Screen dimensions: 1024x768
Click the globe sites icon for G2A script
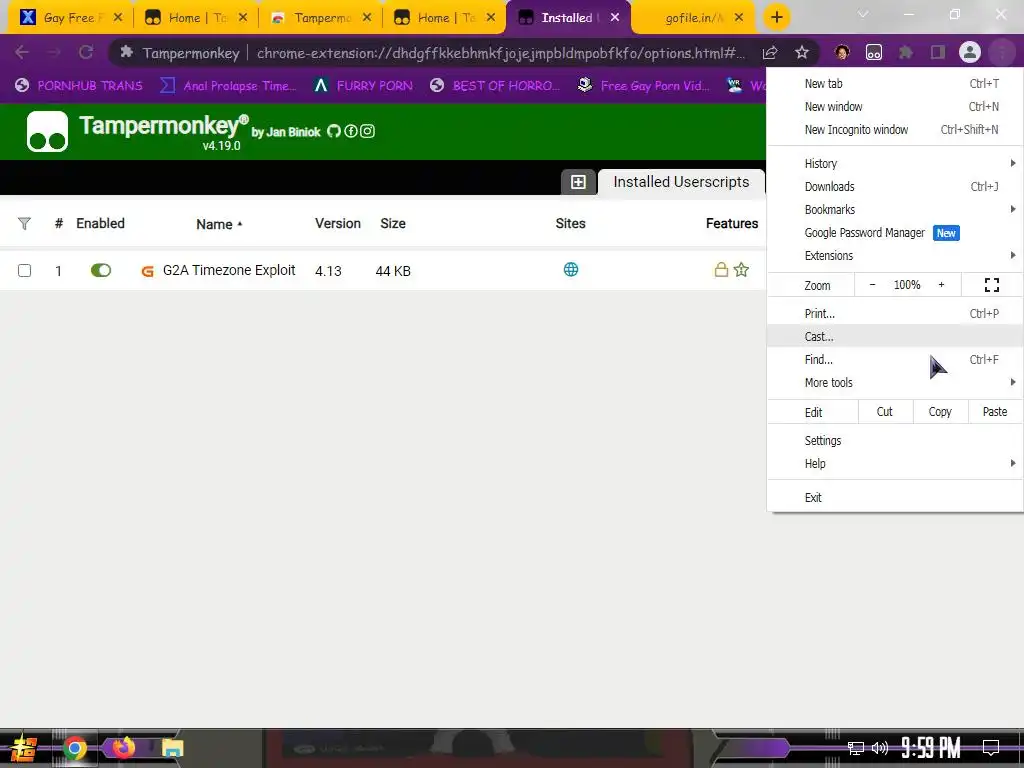(571, 269)
